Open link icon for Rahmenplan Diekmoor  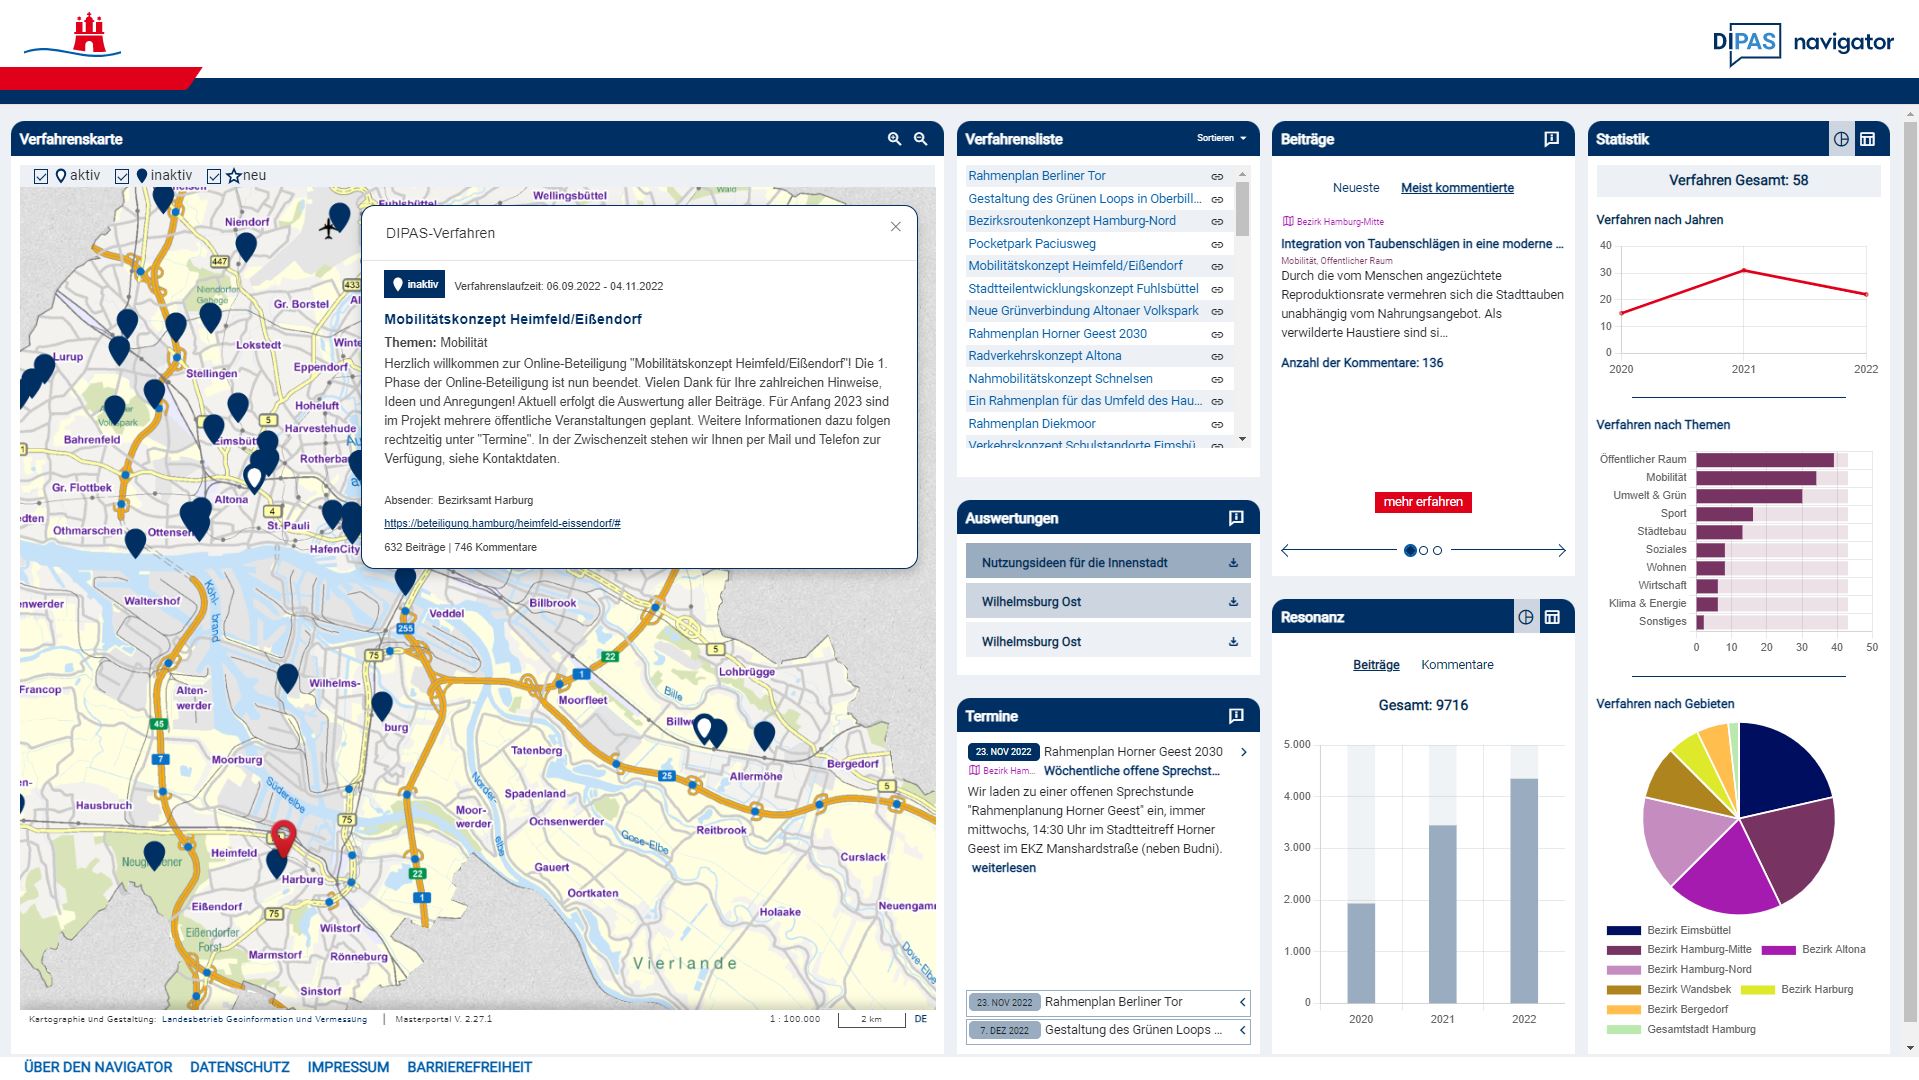pyautogui.click(x=1217, y=425)
